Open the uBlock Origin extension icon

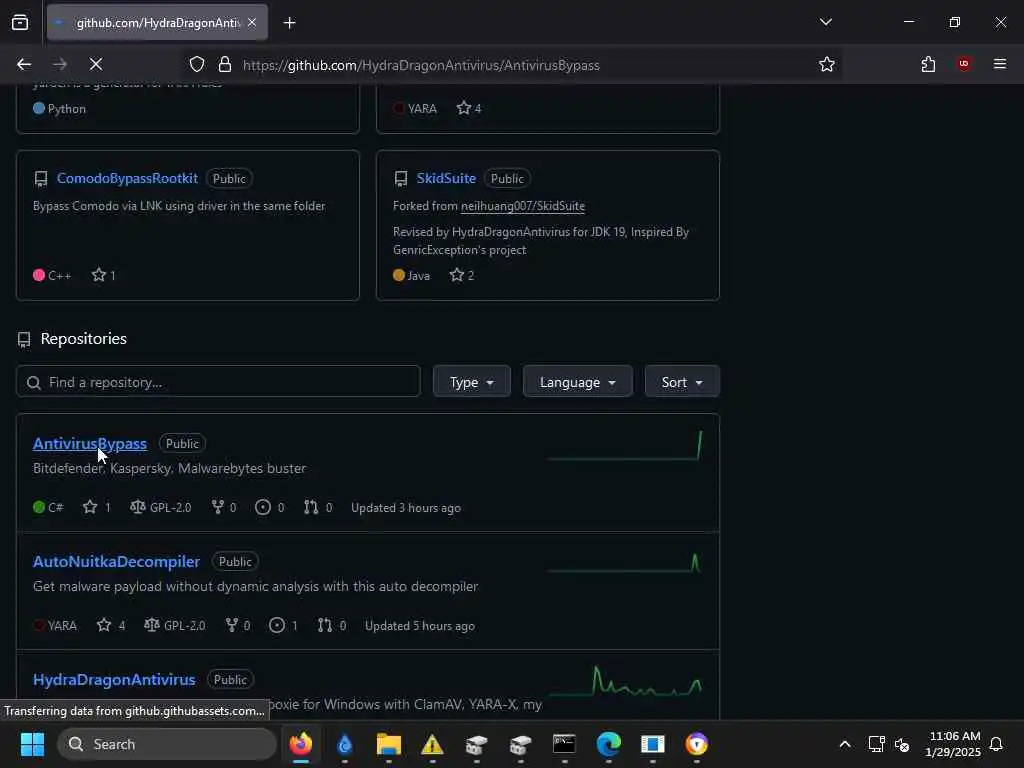coord(964,64)
